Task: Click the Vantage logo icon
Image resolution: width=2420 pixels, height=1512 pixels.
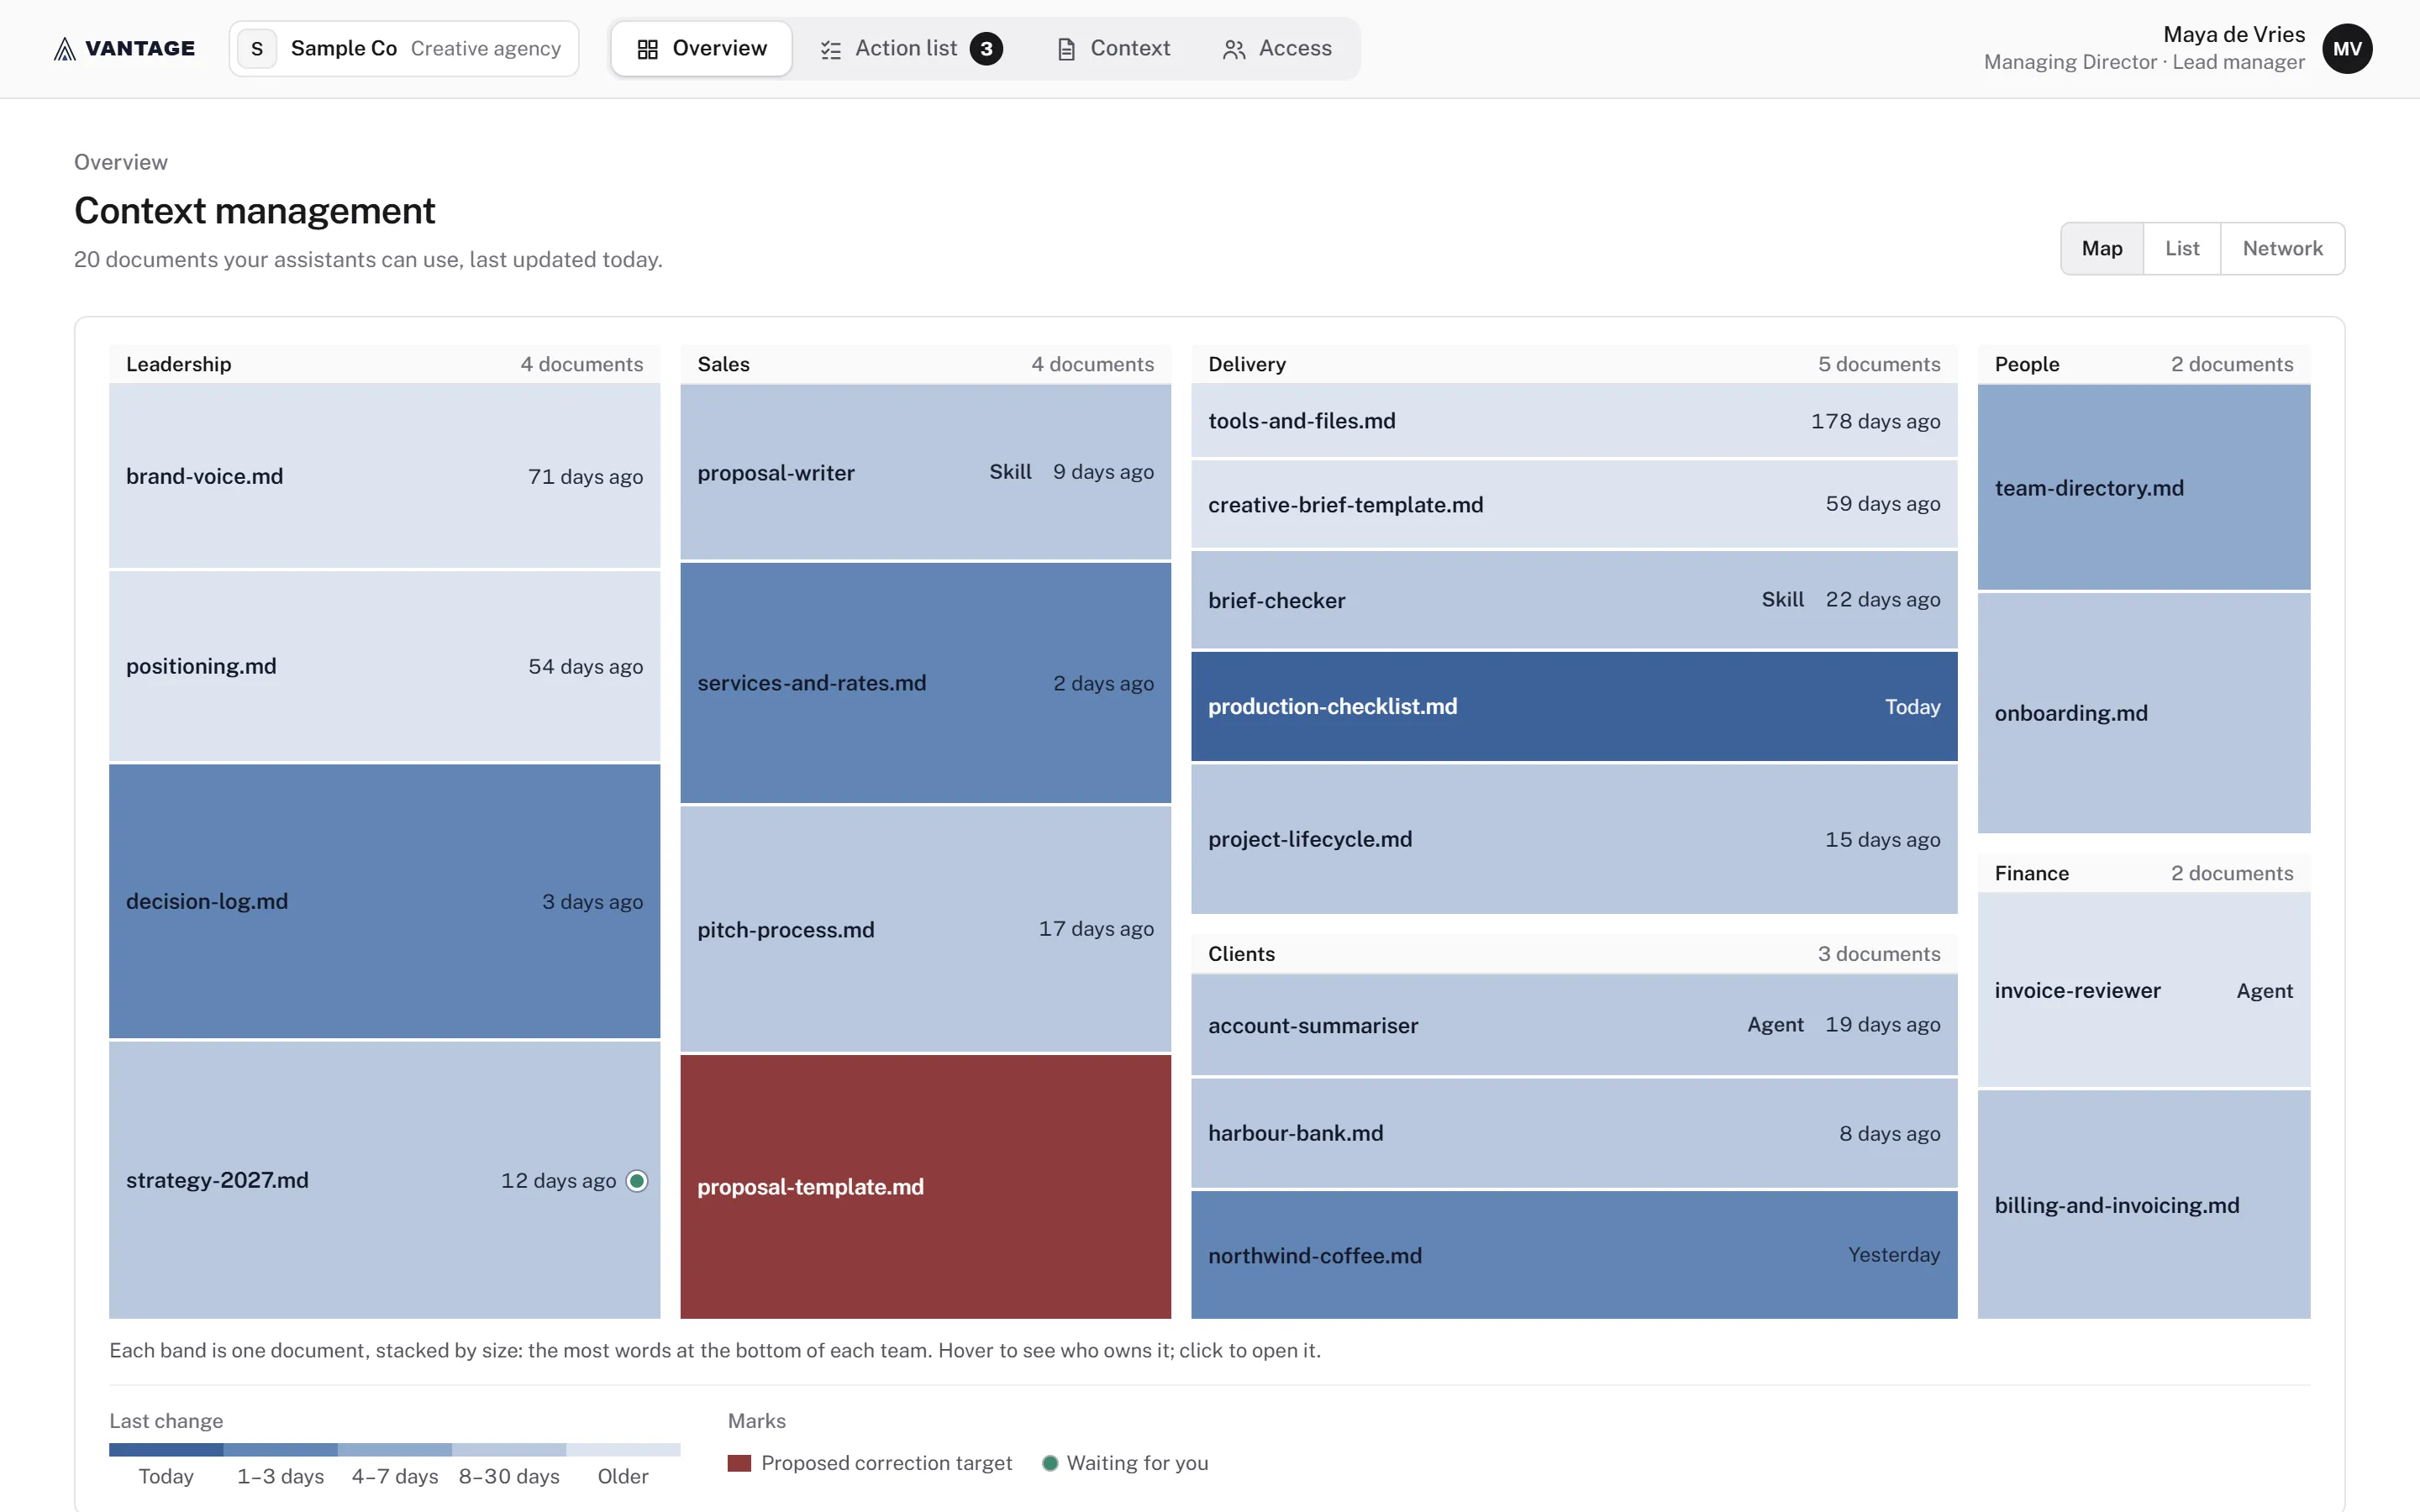Action: (x=65, y=48)
